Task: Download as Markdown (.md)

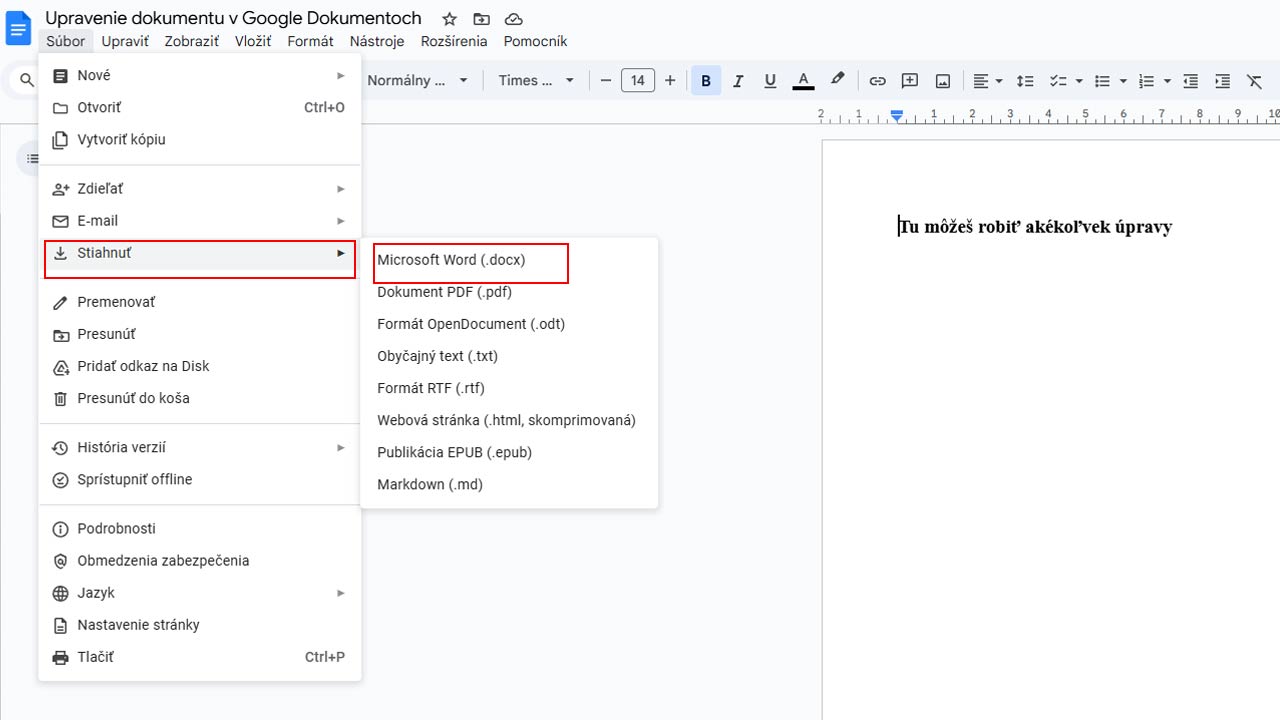Action: click(509, 484)
